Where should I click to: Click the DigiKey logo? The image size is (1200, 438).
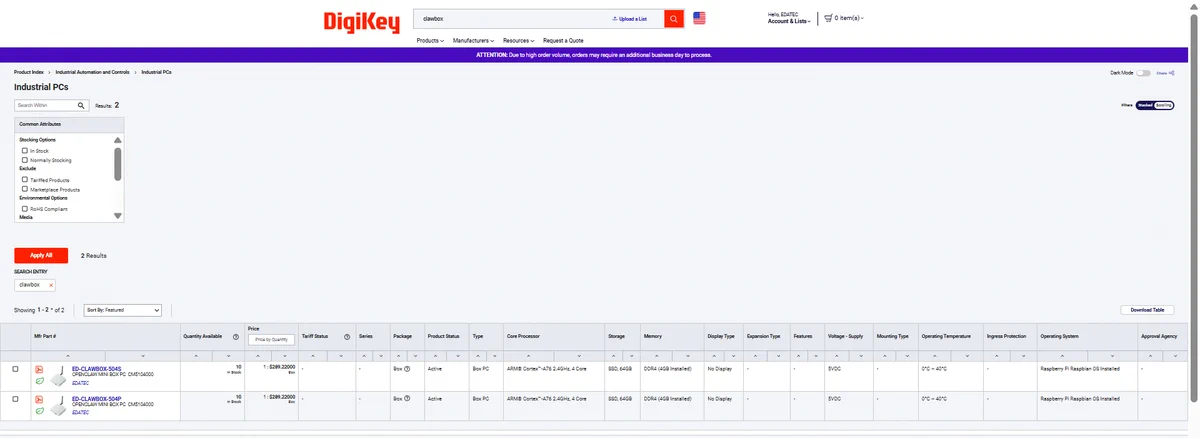(x=361, y=21)
